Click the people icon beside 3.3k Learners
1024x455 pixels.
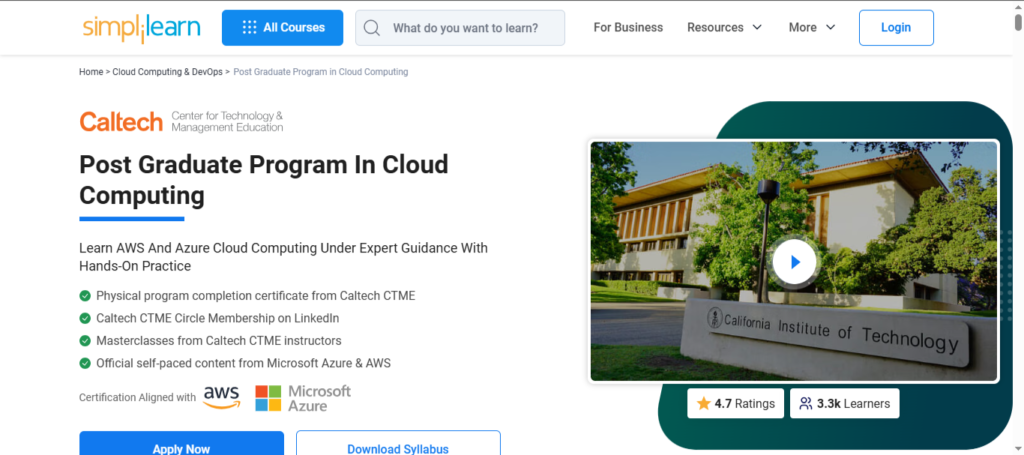click(x=806, y=403)
